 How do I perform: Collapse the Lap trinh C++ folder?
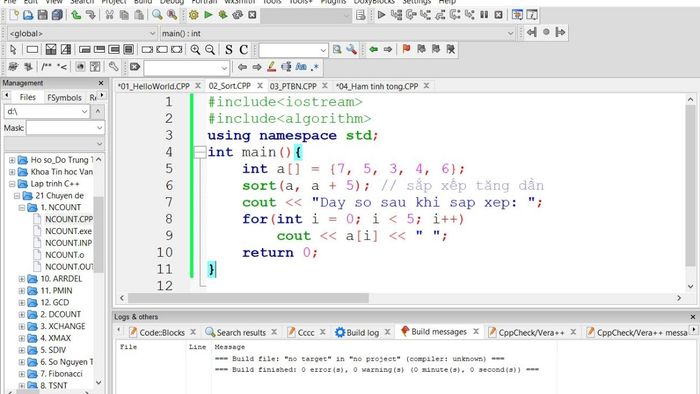[12, 184]
